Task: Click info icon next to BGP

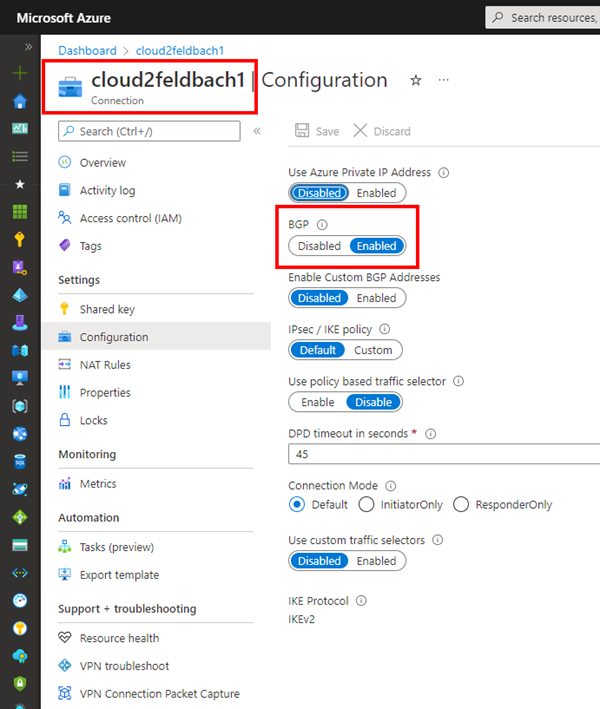Action: click(x=322, y=225)
